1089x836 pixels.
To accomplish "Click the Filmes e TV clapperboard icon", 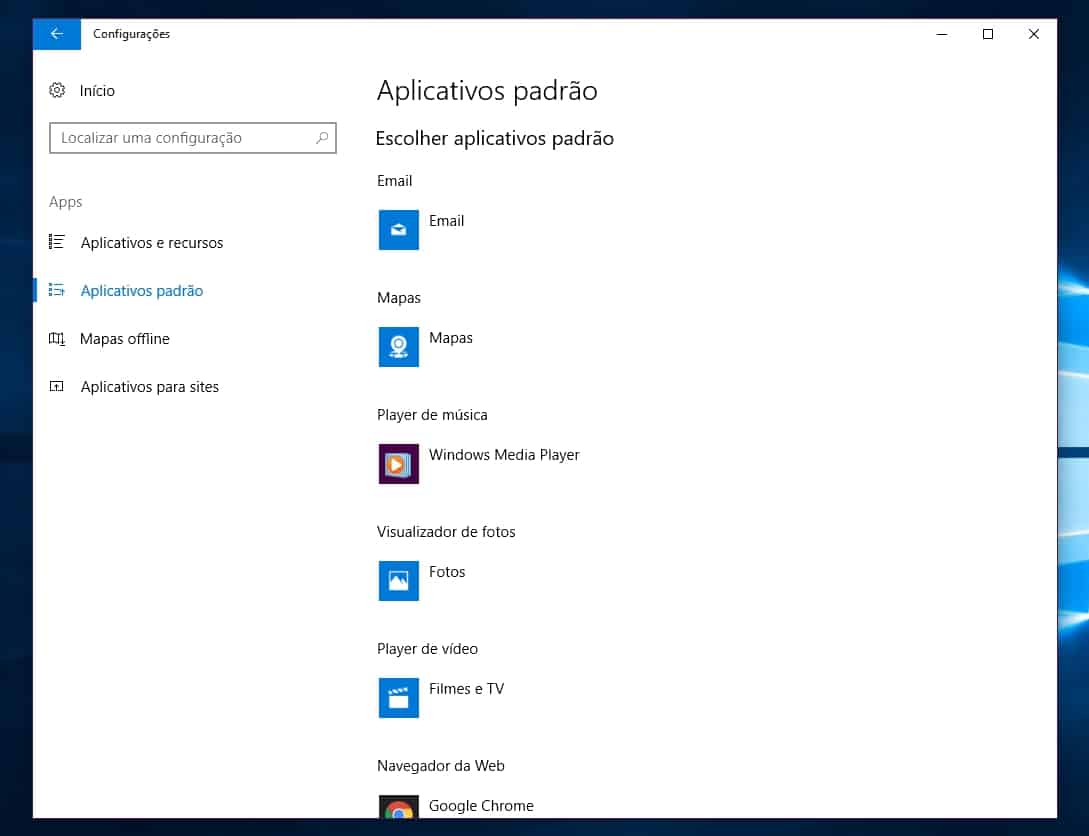I will (x=399, y=698).
